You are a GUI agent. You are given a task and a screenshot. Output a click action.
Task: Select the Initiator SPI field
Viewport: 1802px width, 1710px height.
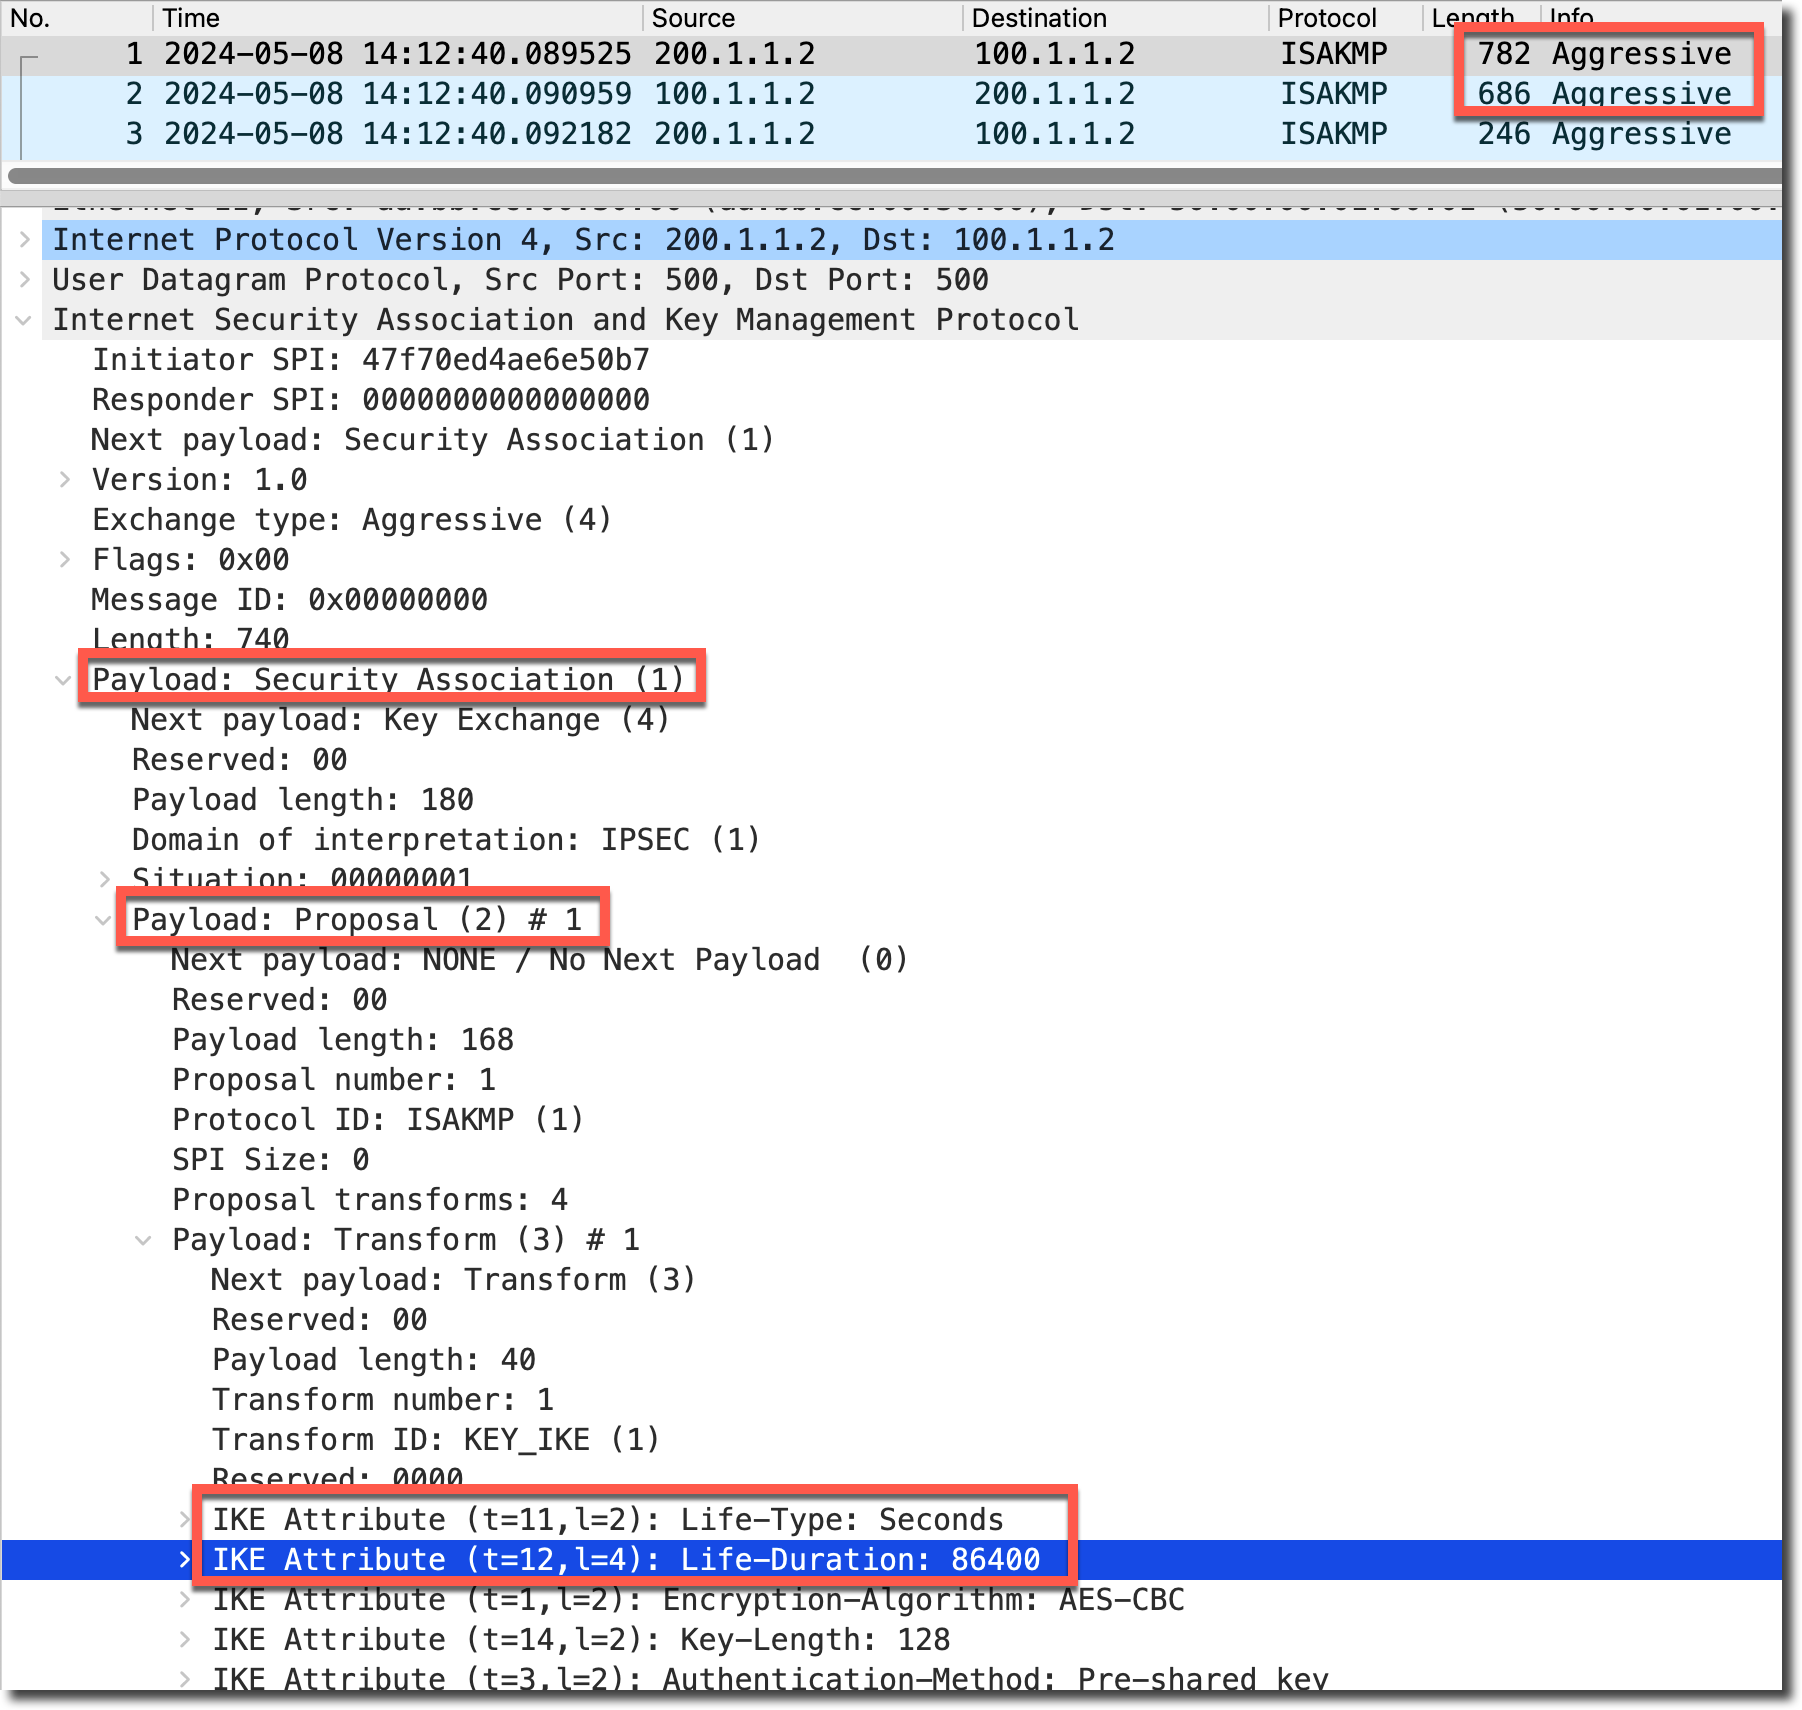pos(370,360)
